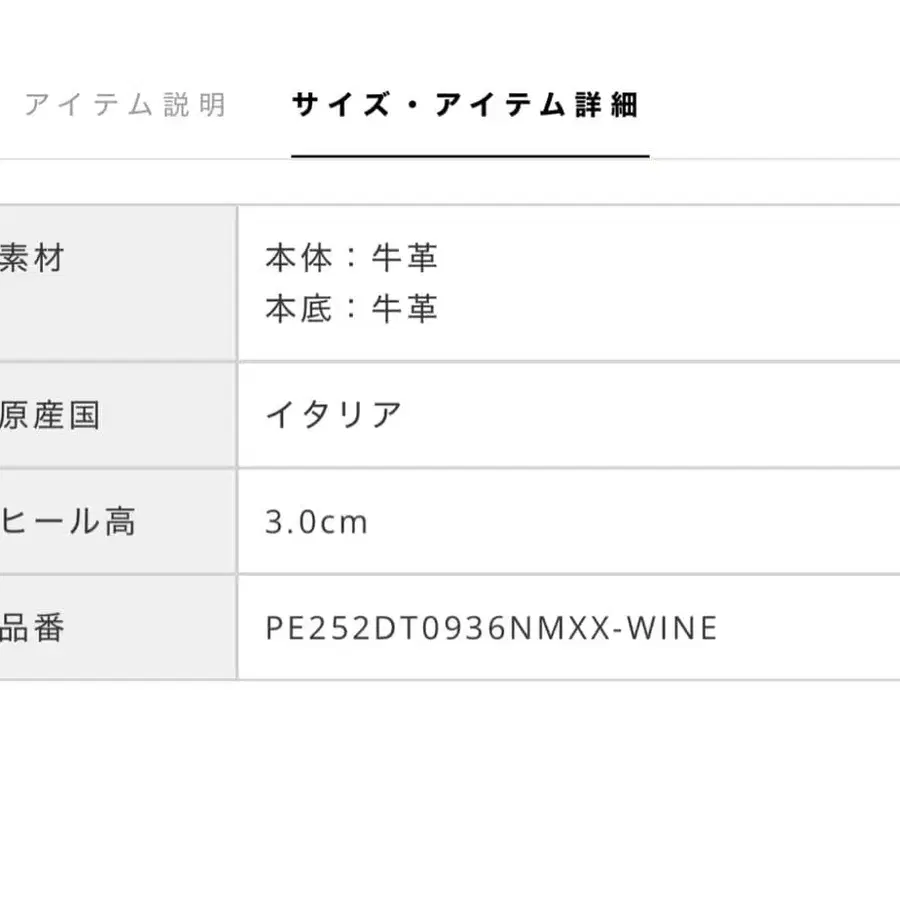Click empty space right of イタリア
Viewport: 900px width, 900px height.
click(650, 415)
